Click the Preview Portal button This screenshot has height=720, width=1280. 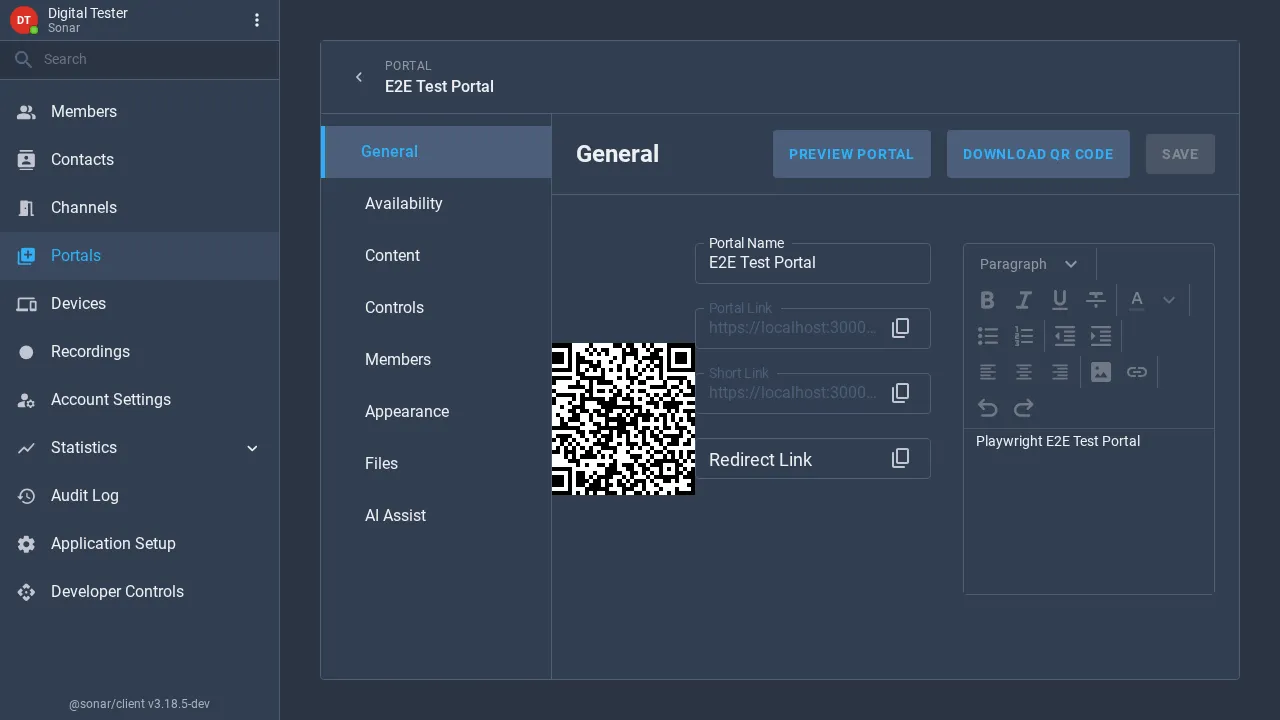tap(852, 154)
